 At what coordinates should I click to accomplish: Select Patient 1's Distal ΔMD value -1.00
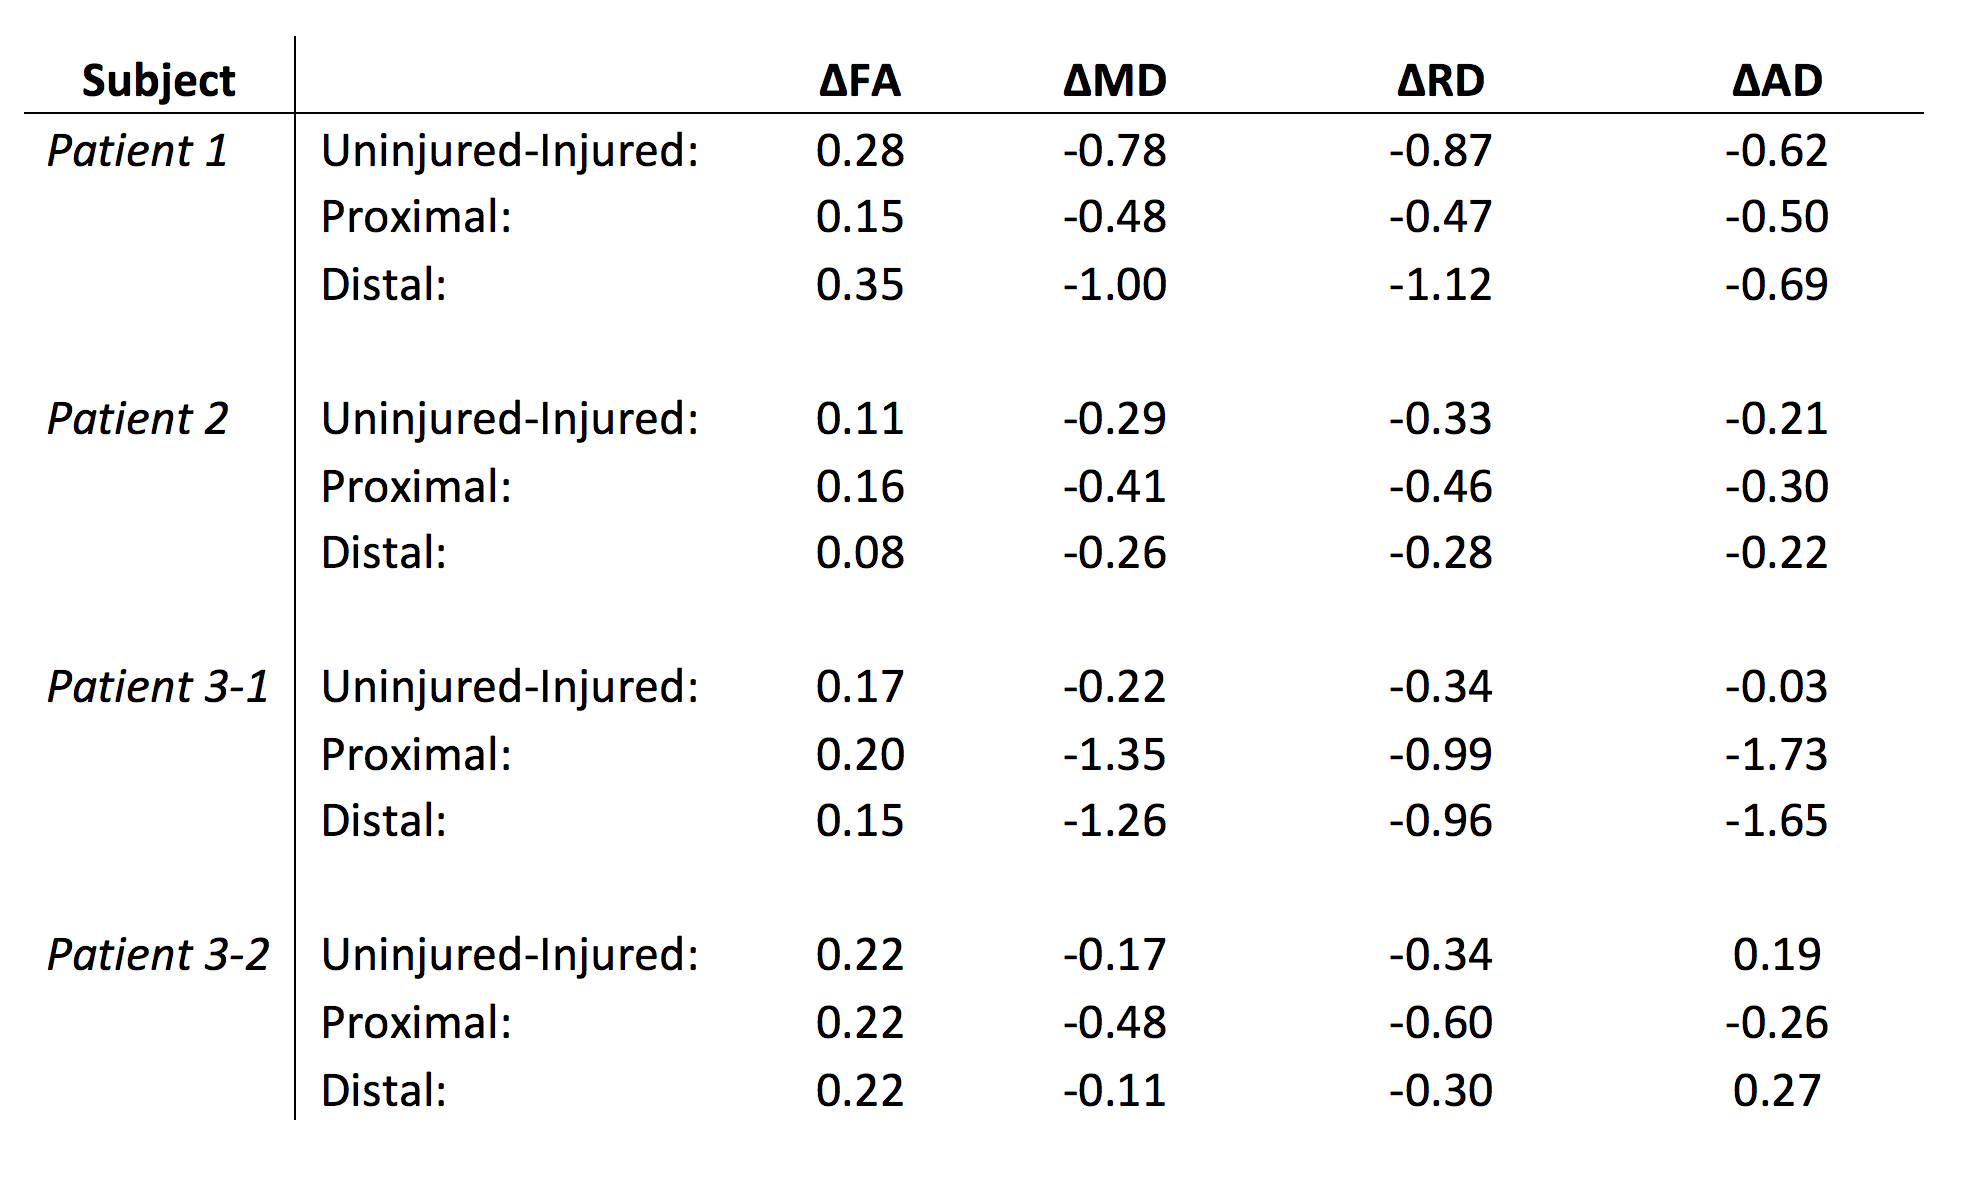[1114, 285]
